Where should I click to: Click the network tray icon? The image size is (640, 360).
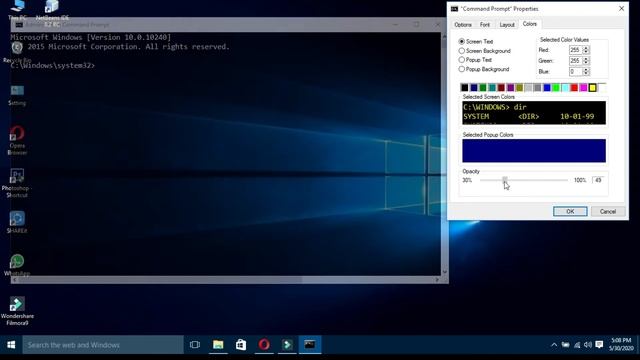click(x=577, y=345)
